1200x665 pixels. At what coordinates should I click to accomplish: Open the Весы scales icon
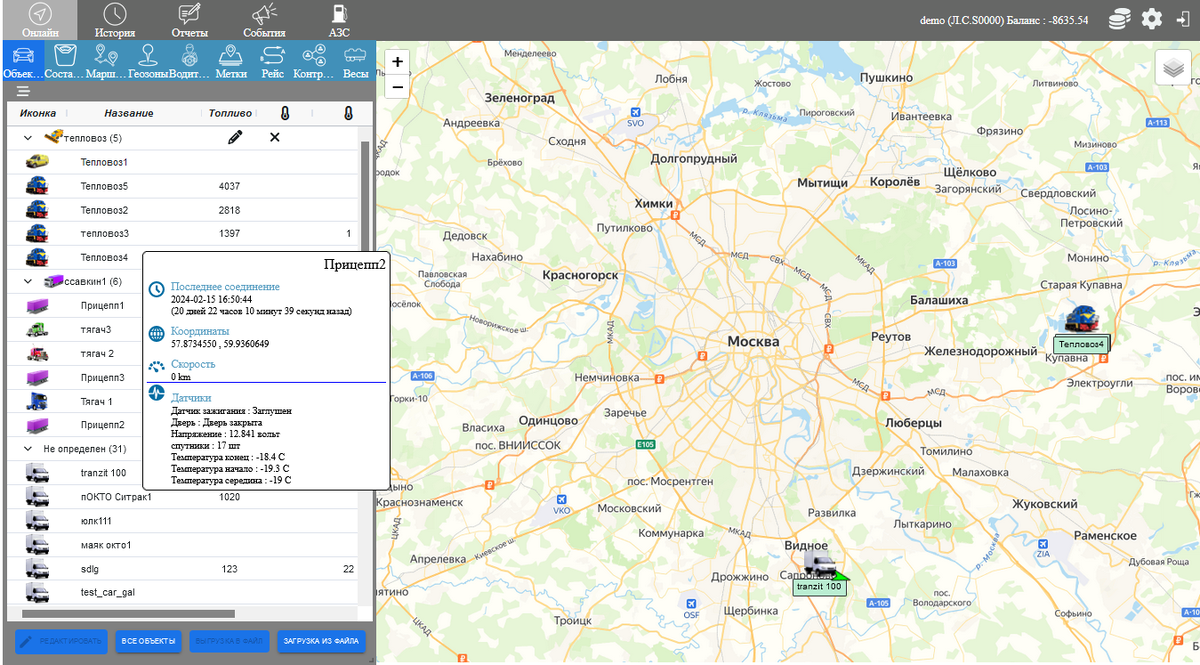(355, 61)
